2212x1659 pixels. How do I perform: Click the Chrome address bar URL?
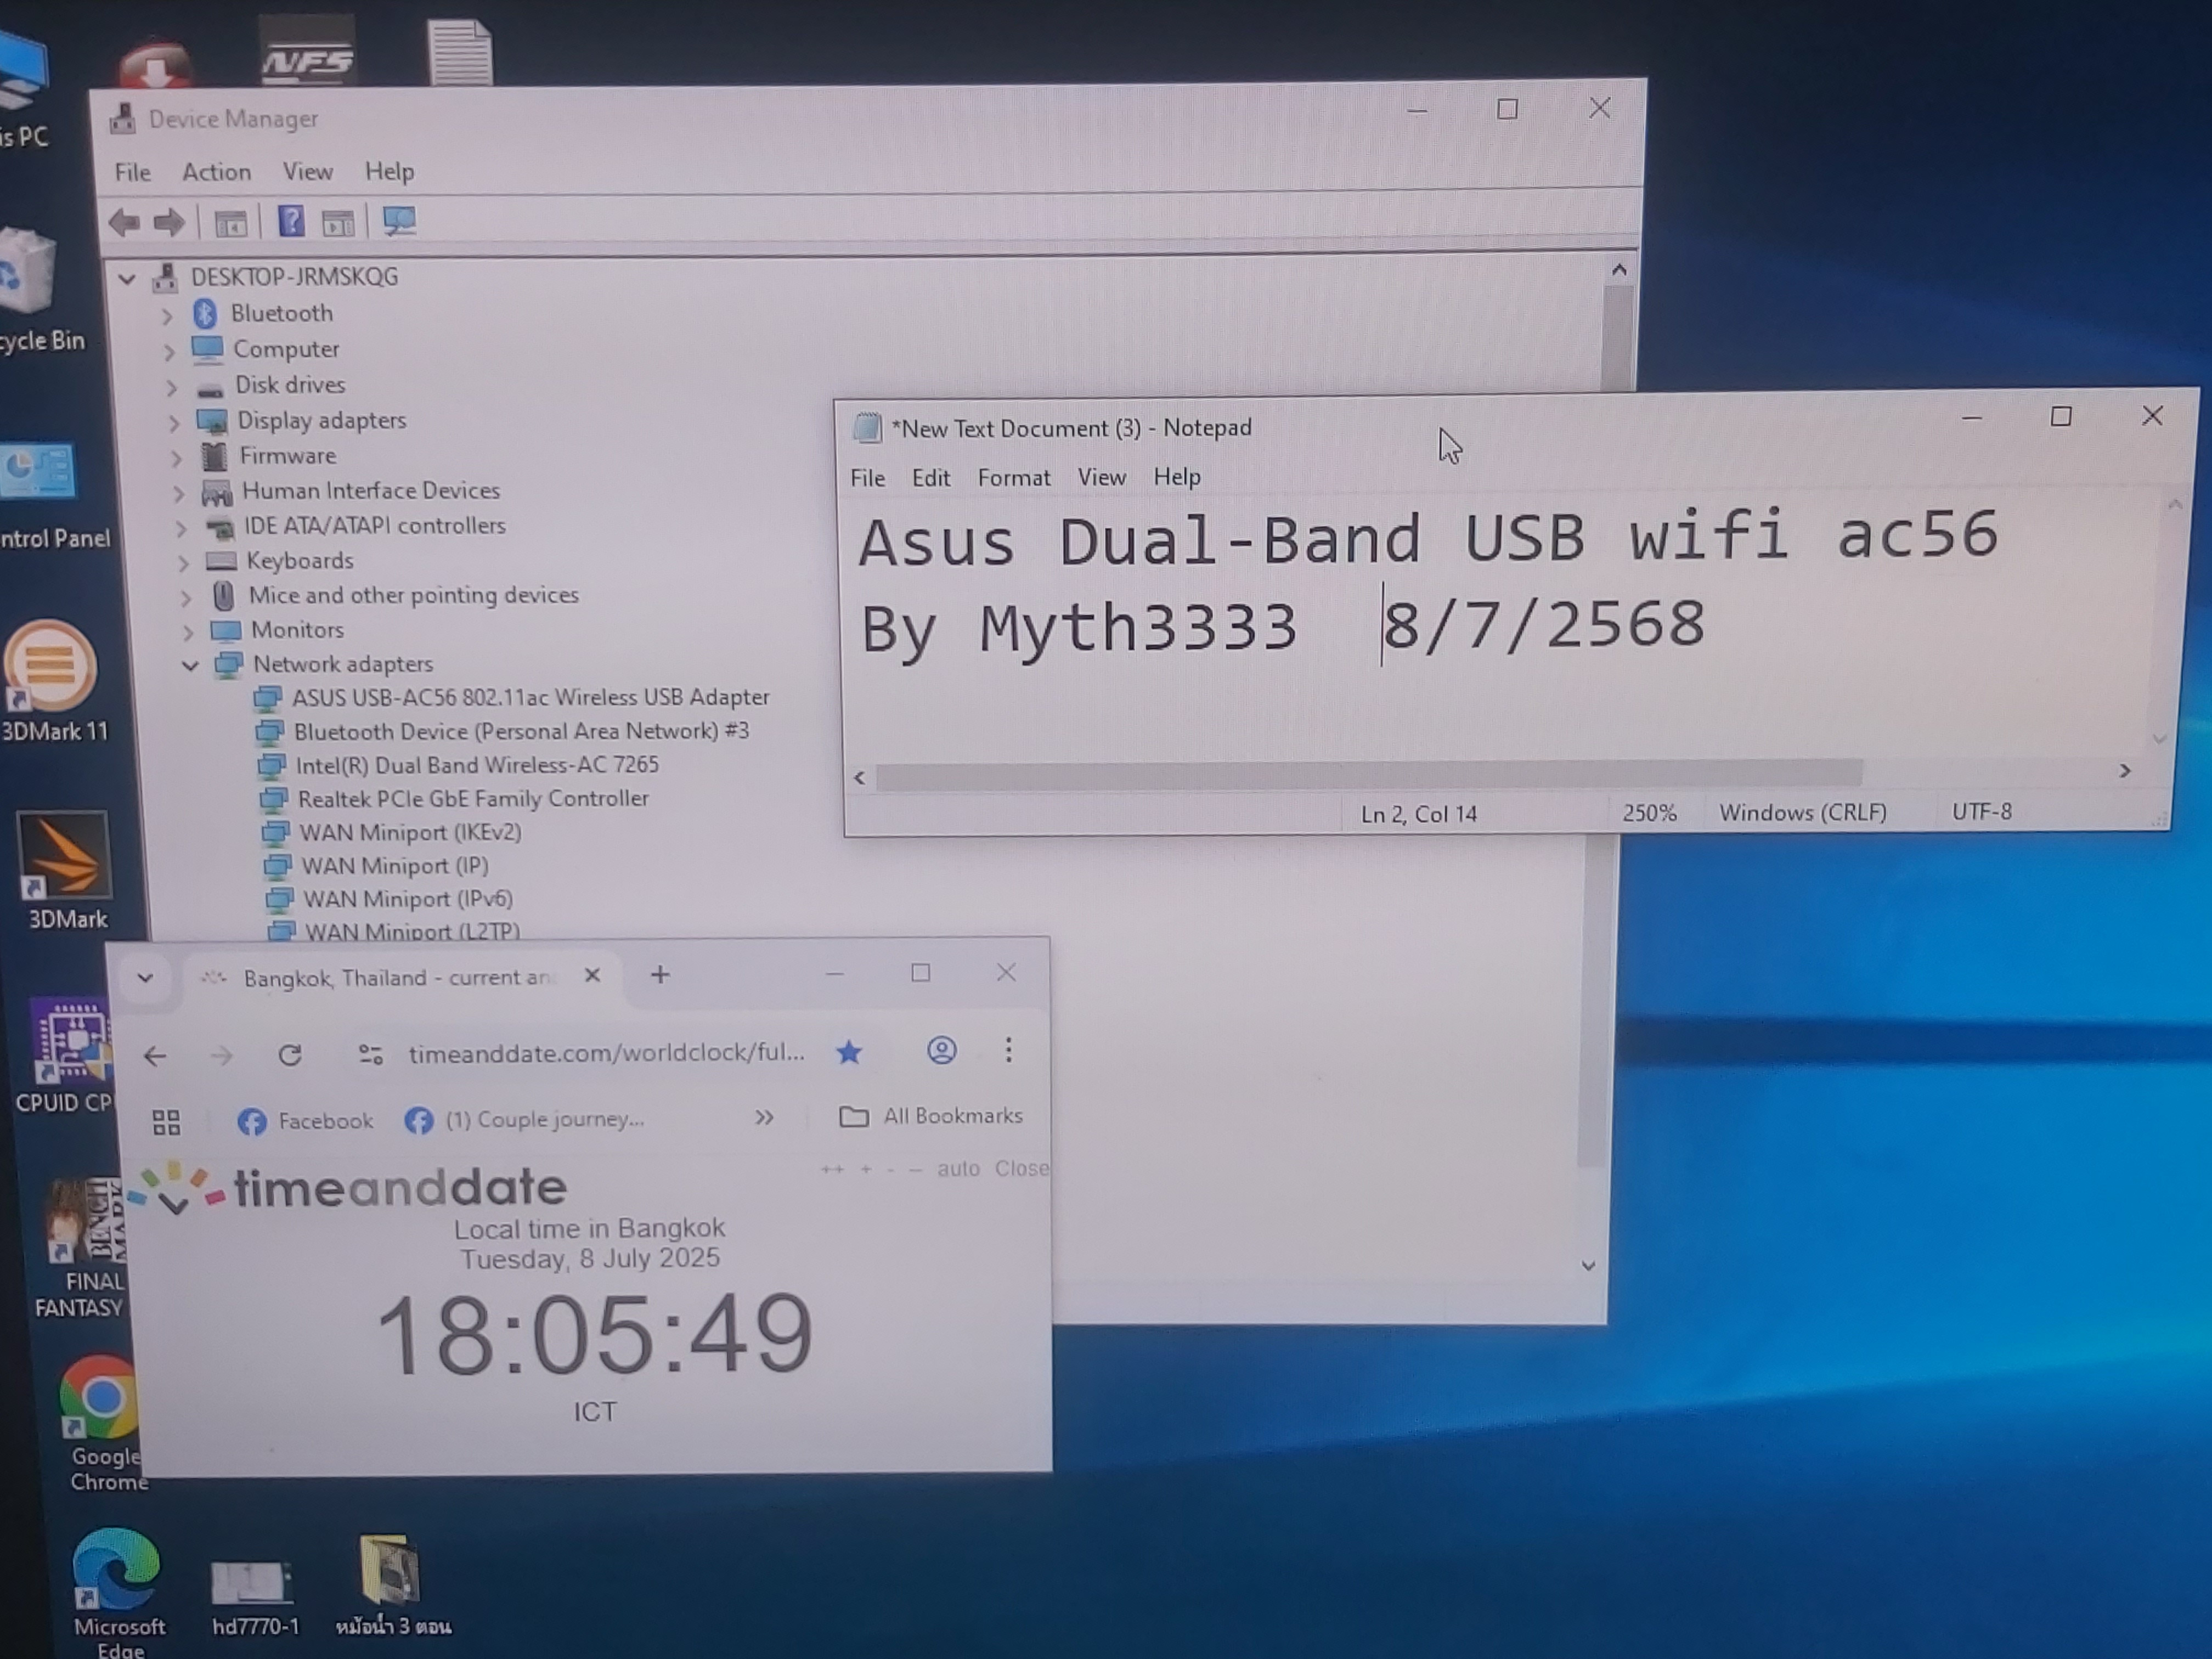(606, 1053)
